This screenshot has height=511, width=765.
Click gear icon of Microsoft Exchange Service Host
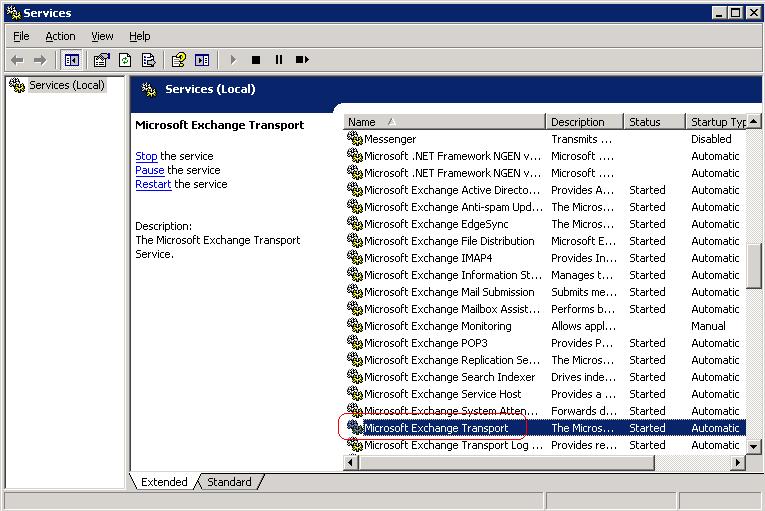pyautogui.click(x=355, y=393)
